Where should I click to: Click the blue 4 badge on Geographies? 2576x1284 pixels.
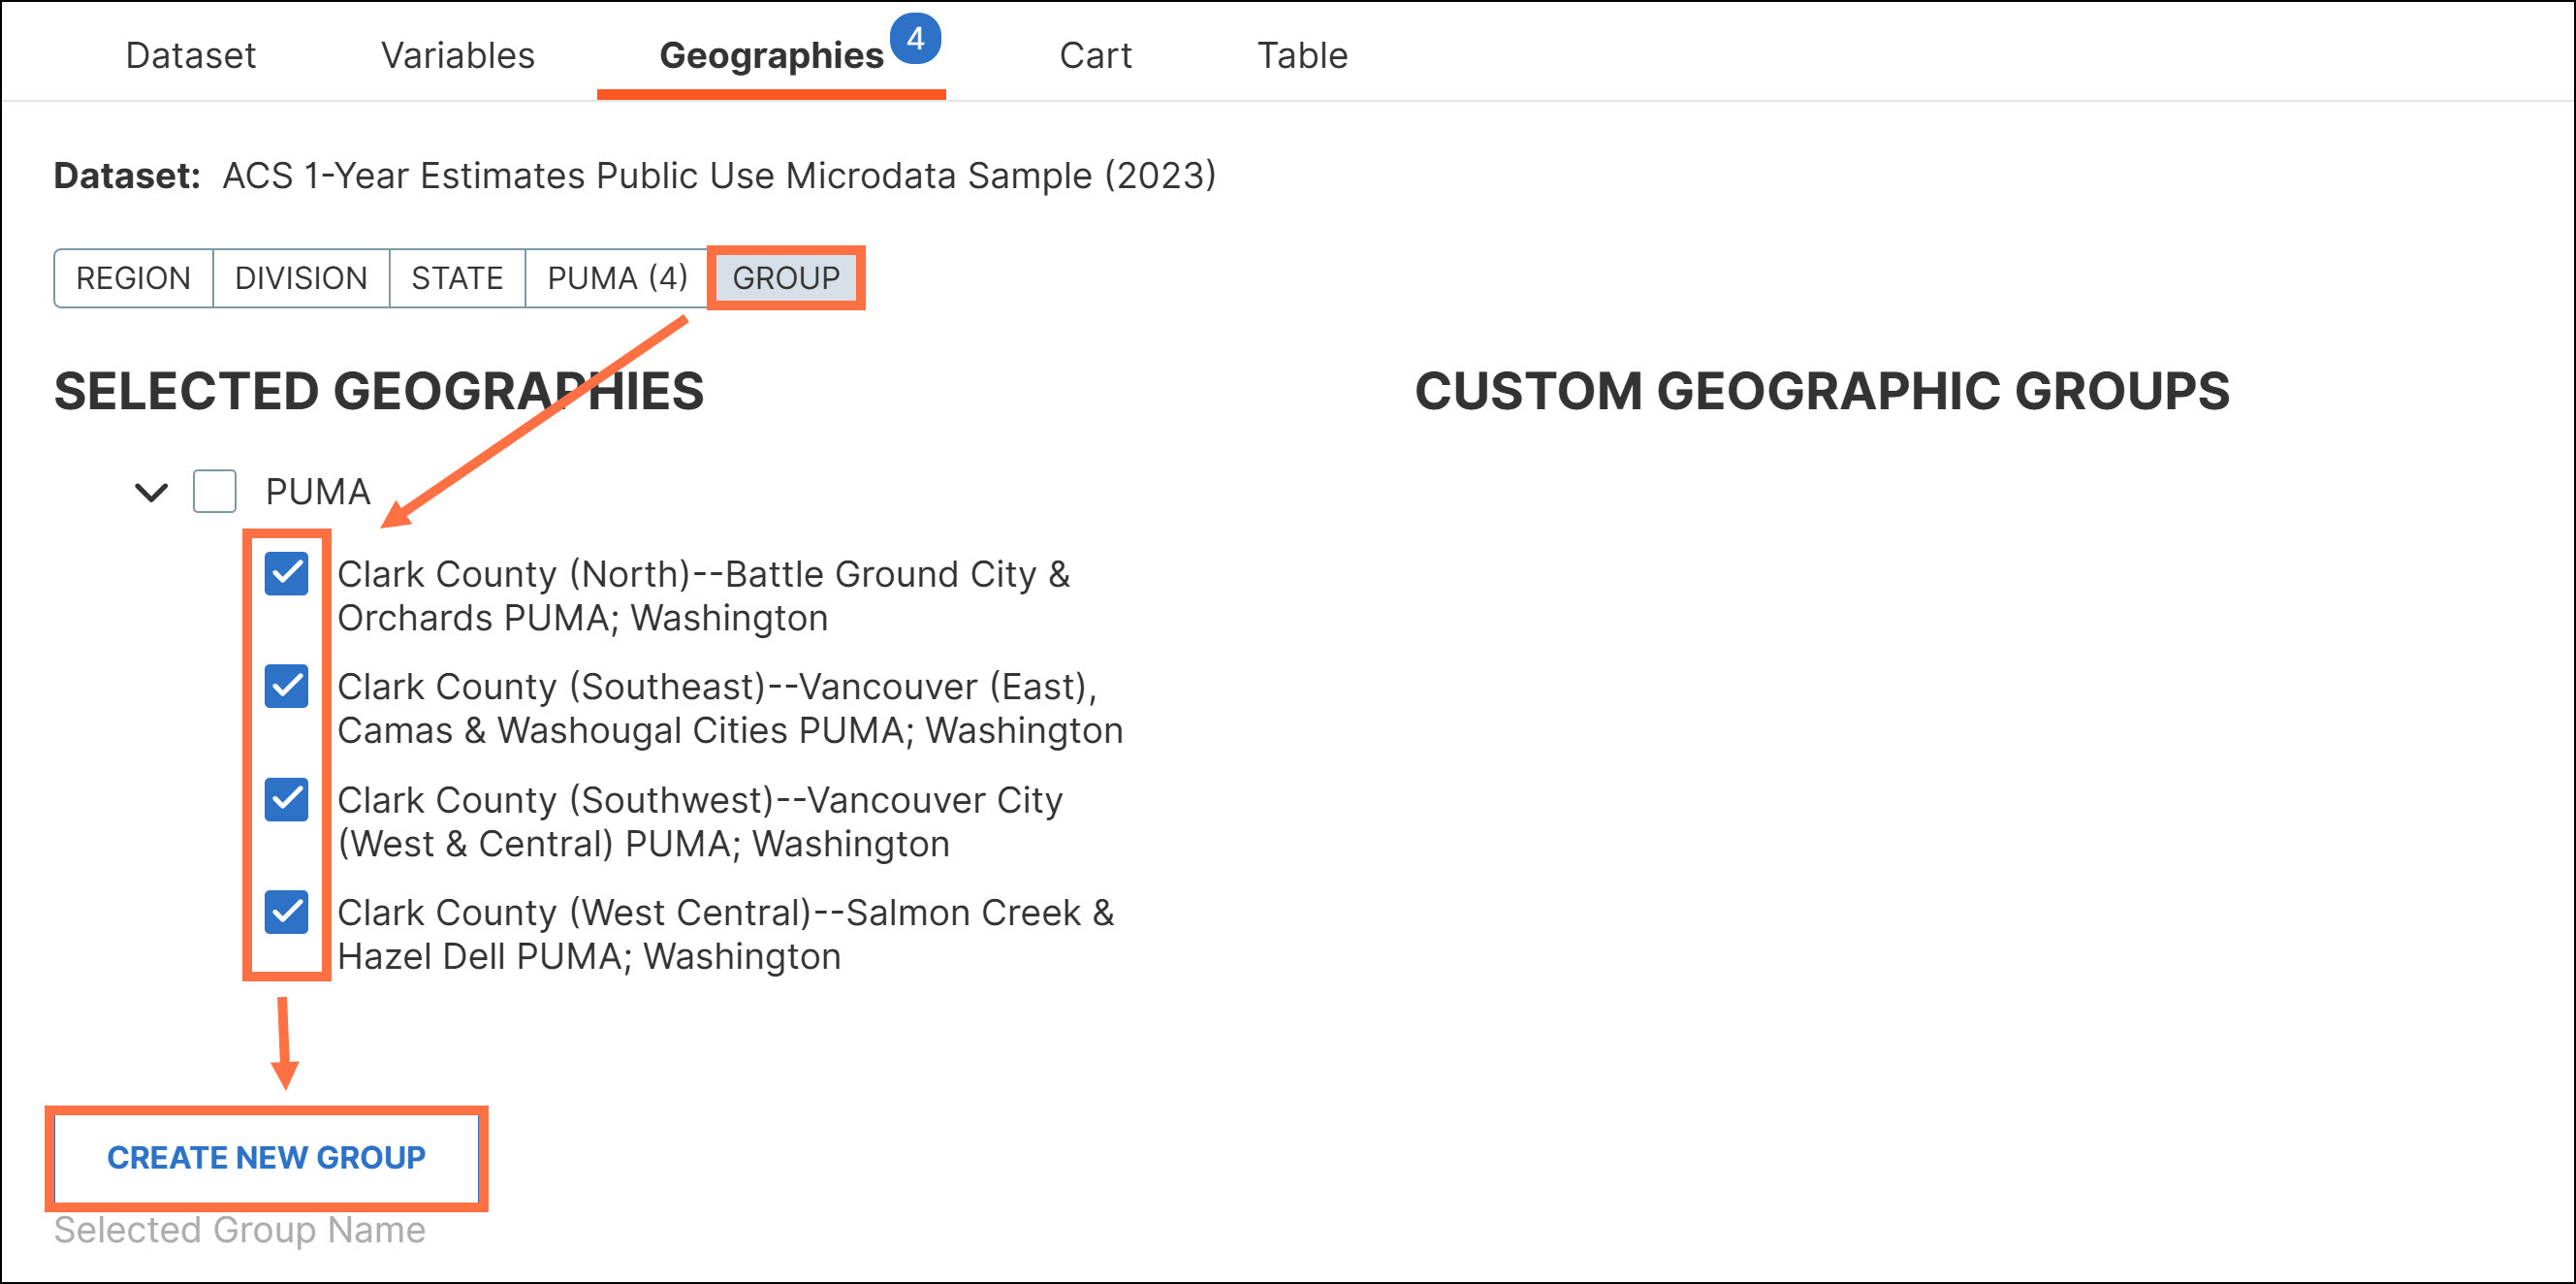(x=915, y=39)
